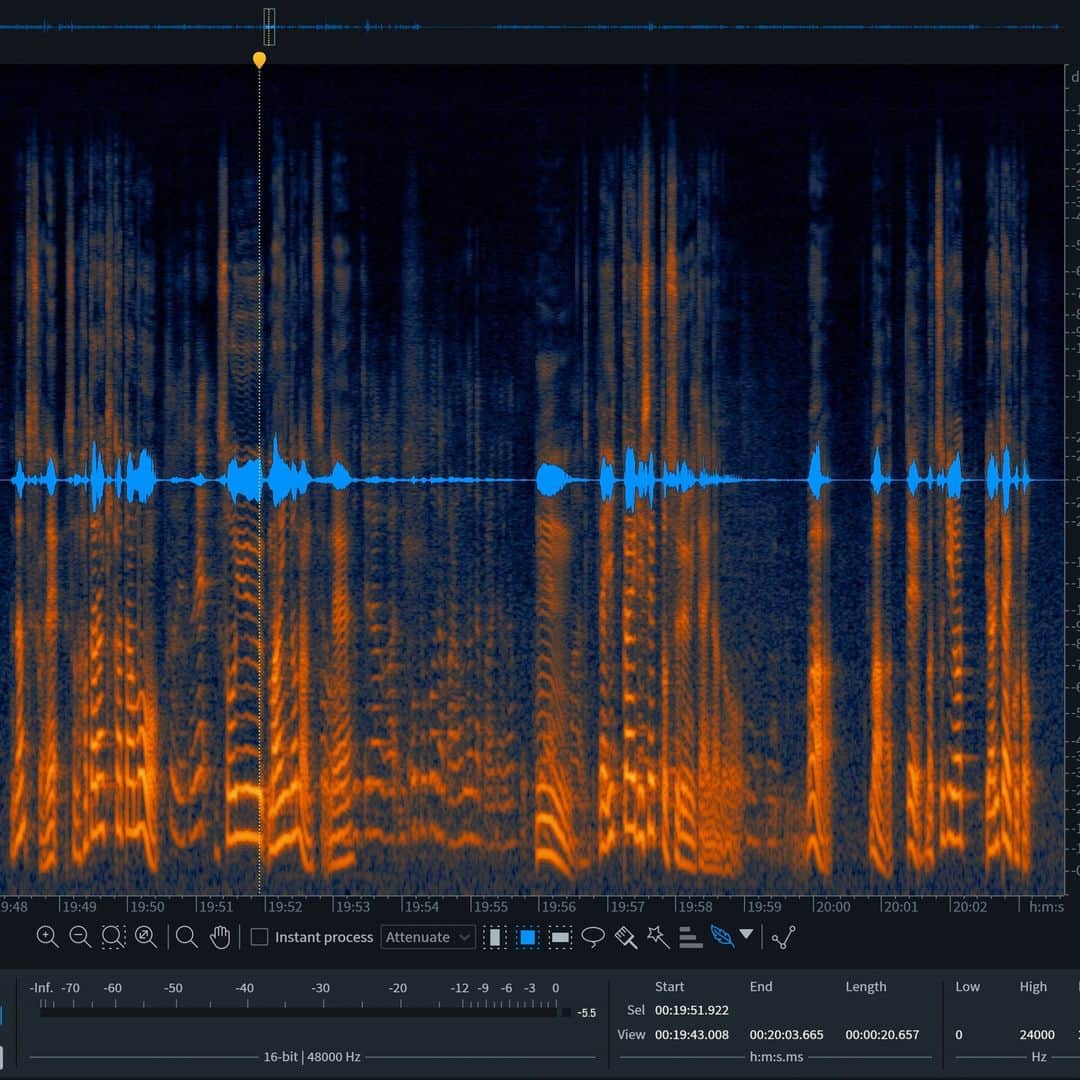The image size is (1080, 1080).
Task: Zoom out to full view icon
Action: click(x=146, y=937)
